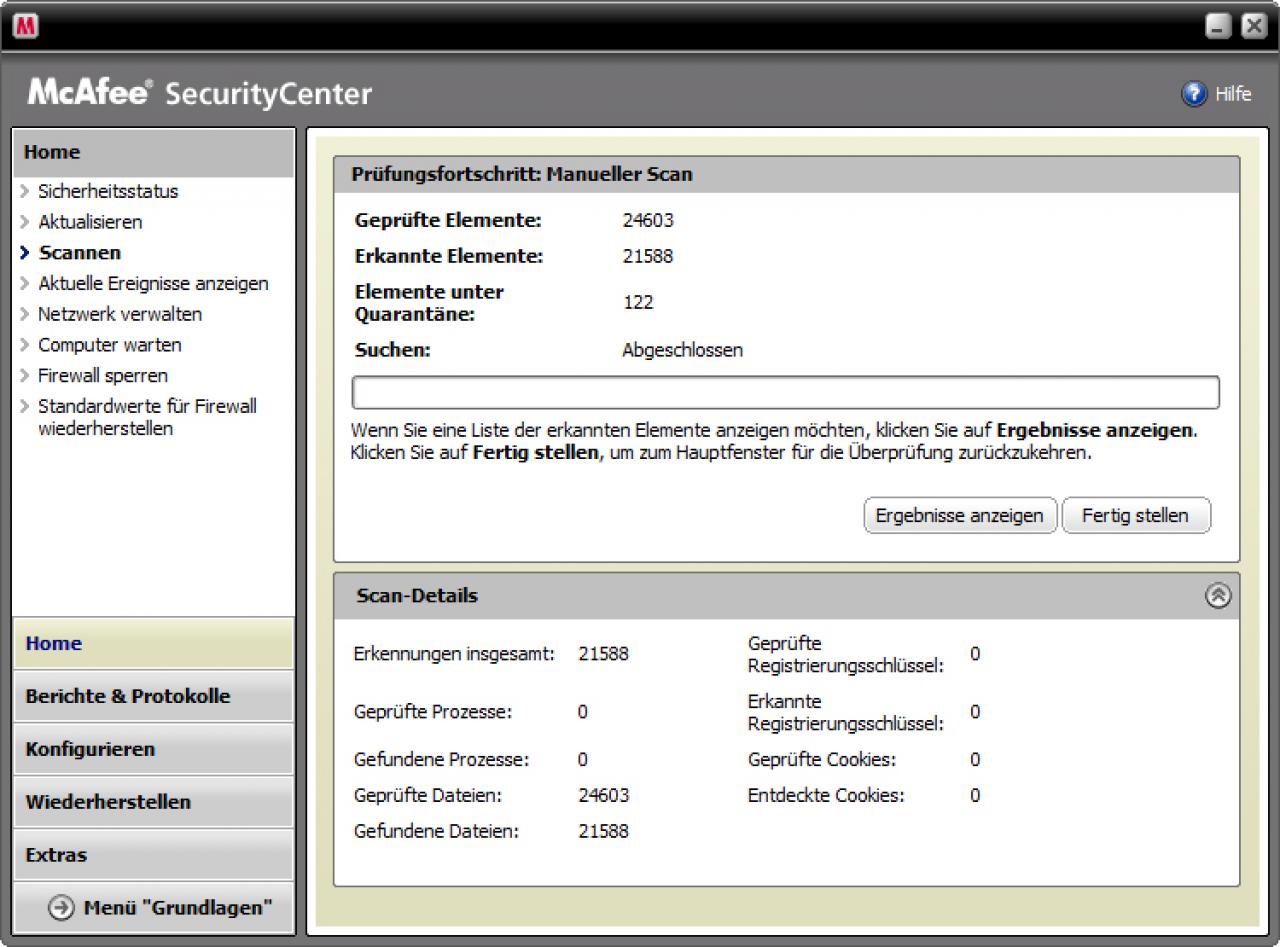Collapse the Scan-Details panel with chevron icon
Screen dimensions: 1280x947
1218,595
